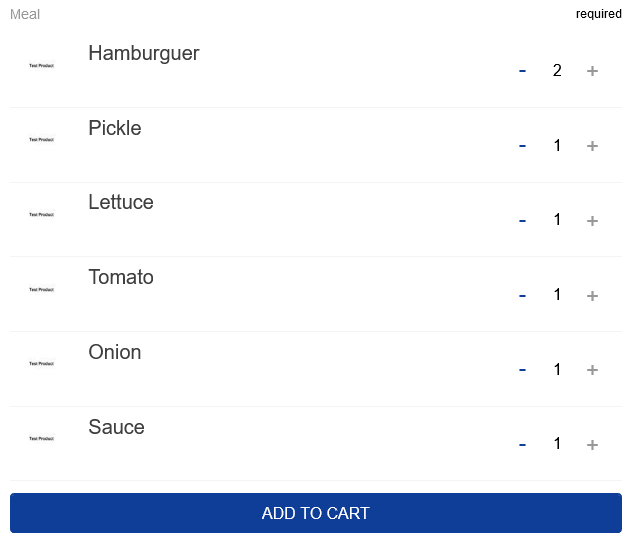This screenshot has width=644, height=547.
Task: Select the Sauce item name
Action: (x=116, y=427)
